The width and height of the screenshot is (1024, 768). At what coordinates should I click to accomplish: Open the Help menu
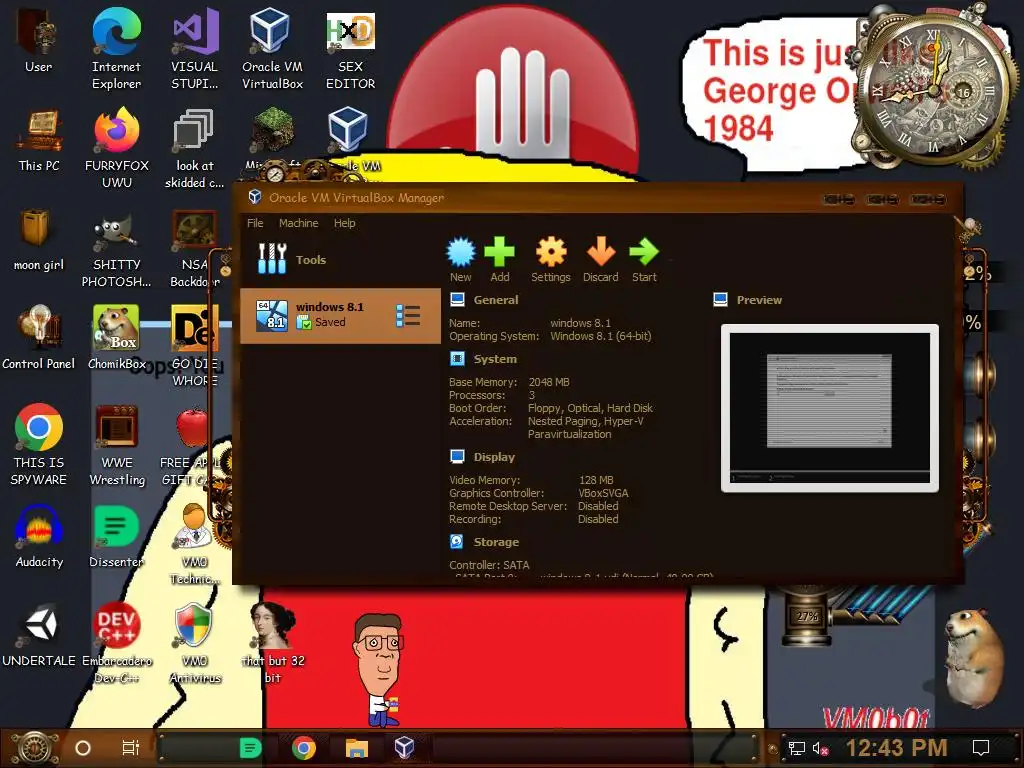pyautogui.click(x=344, y=223)
